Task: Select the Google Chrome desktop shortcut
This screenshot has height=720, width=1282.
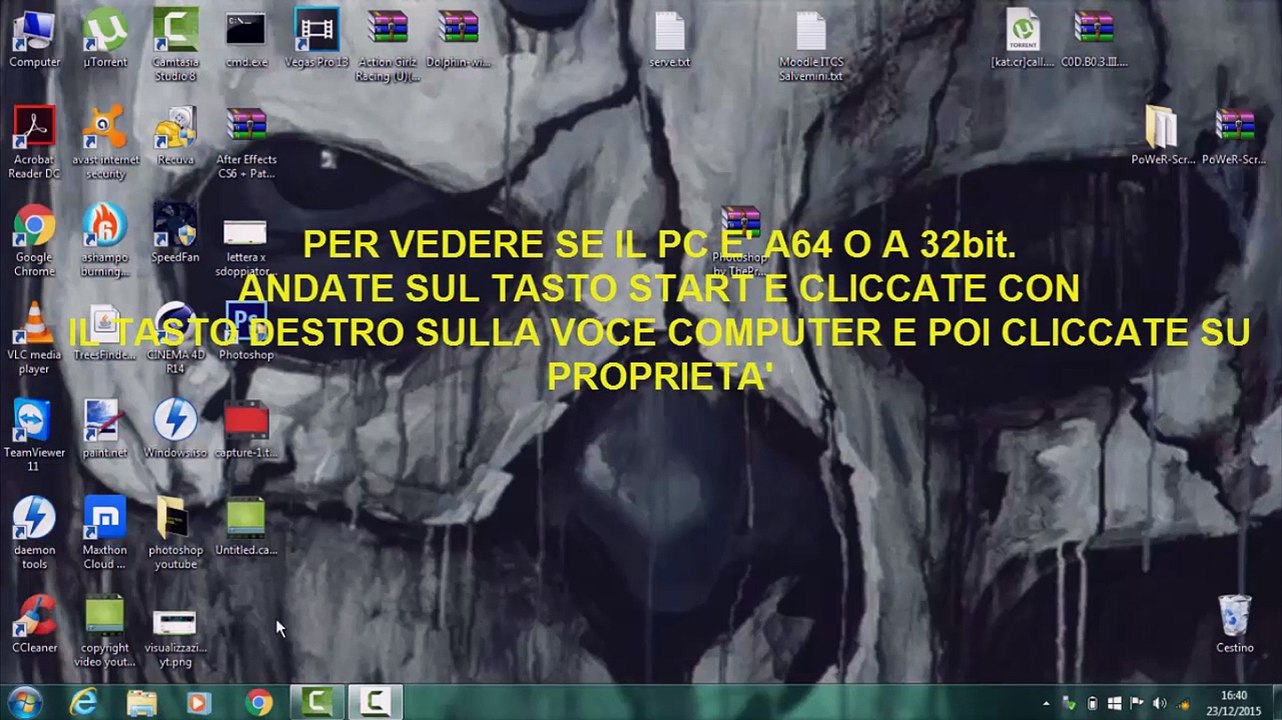Action: (x=34, y=240)
